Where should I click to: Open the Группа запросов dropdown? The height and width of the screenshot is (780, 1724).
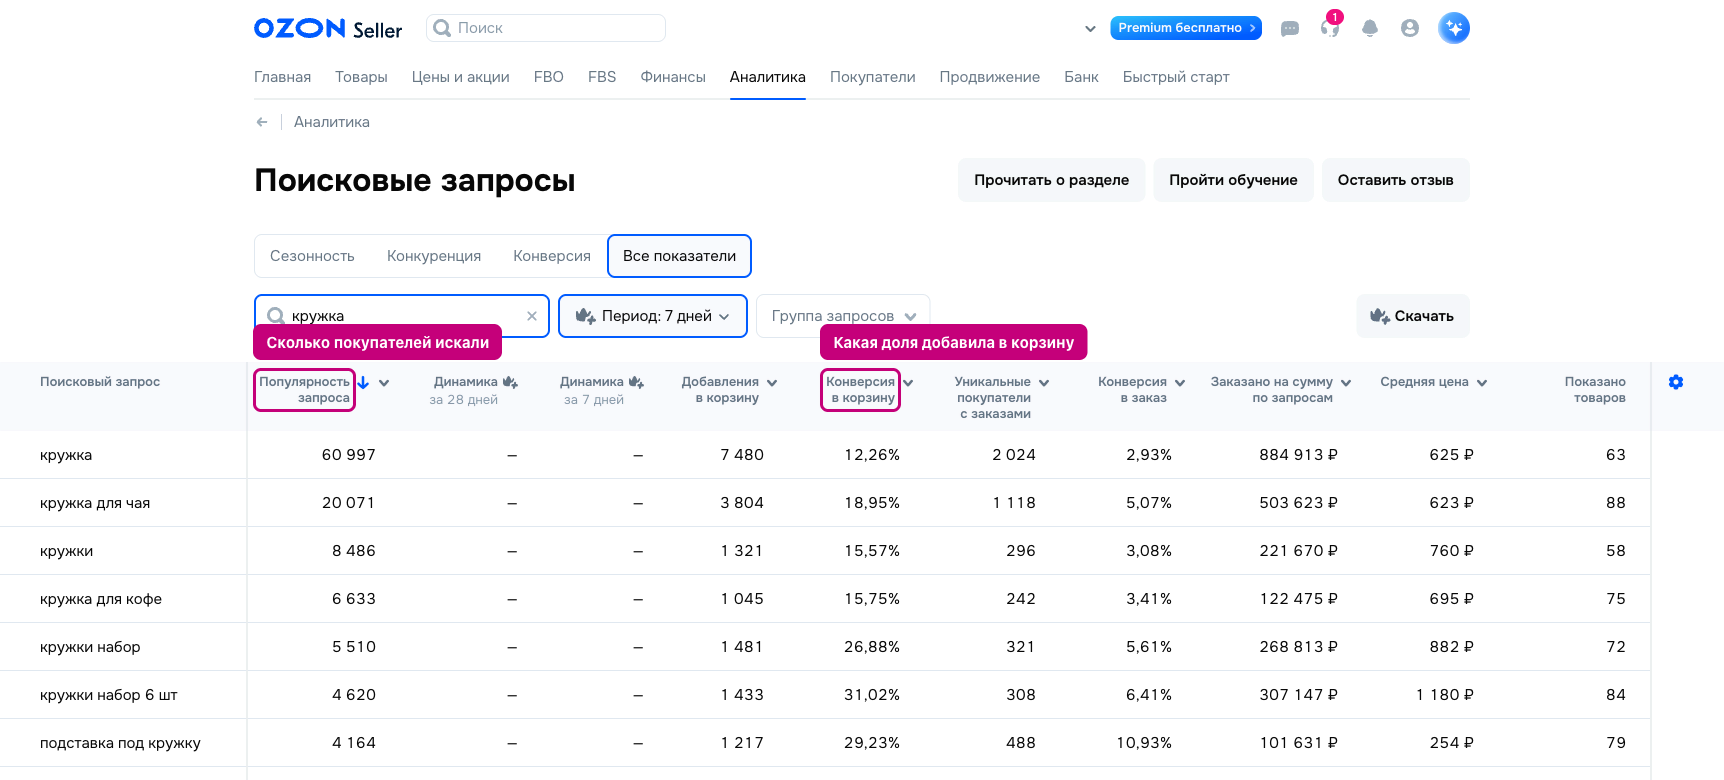[843, 316]
